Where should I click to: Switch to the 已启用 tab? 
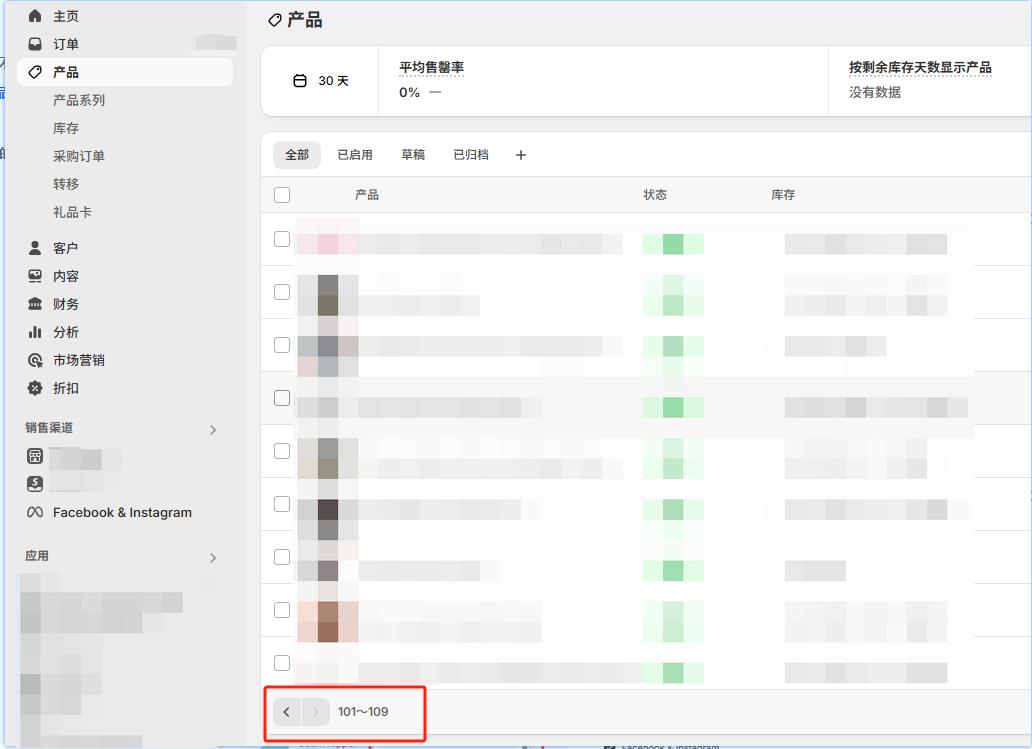pyautogui.click(x=355, y=155)
